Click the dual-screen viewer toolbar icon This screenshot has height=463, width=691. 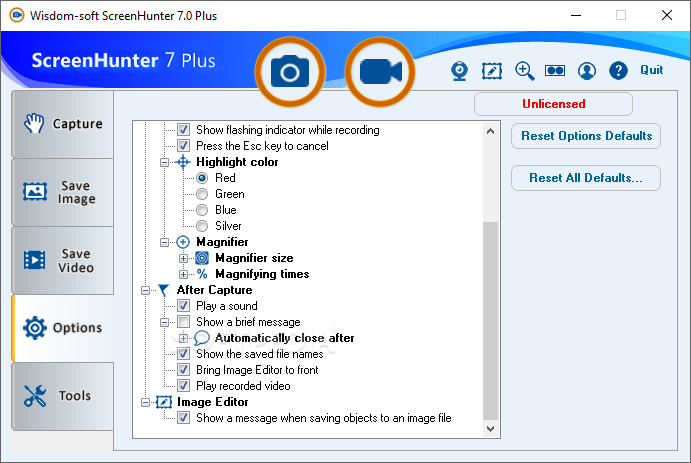click(555, 70)
